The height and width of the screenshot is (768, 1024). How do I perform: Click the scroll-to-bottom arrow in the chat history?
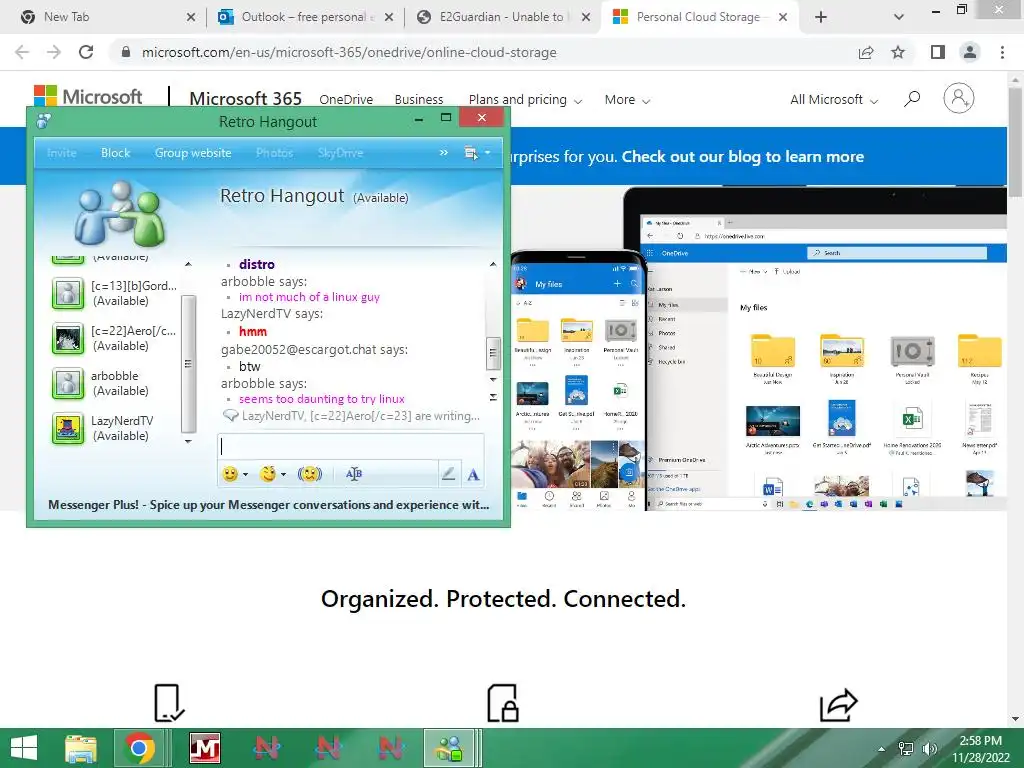tap(494, 397)
